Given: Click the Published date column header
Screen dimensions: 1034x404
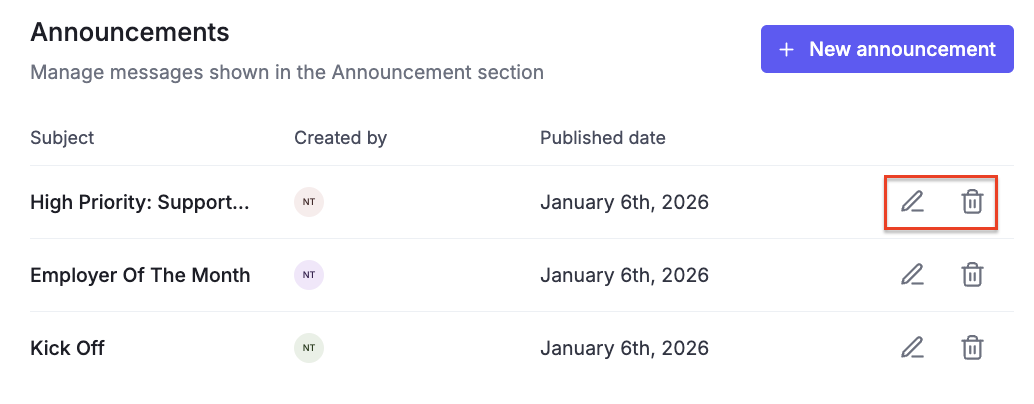Looking at the screenshot, I should click(x=603, y=138).
